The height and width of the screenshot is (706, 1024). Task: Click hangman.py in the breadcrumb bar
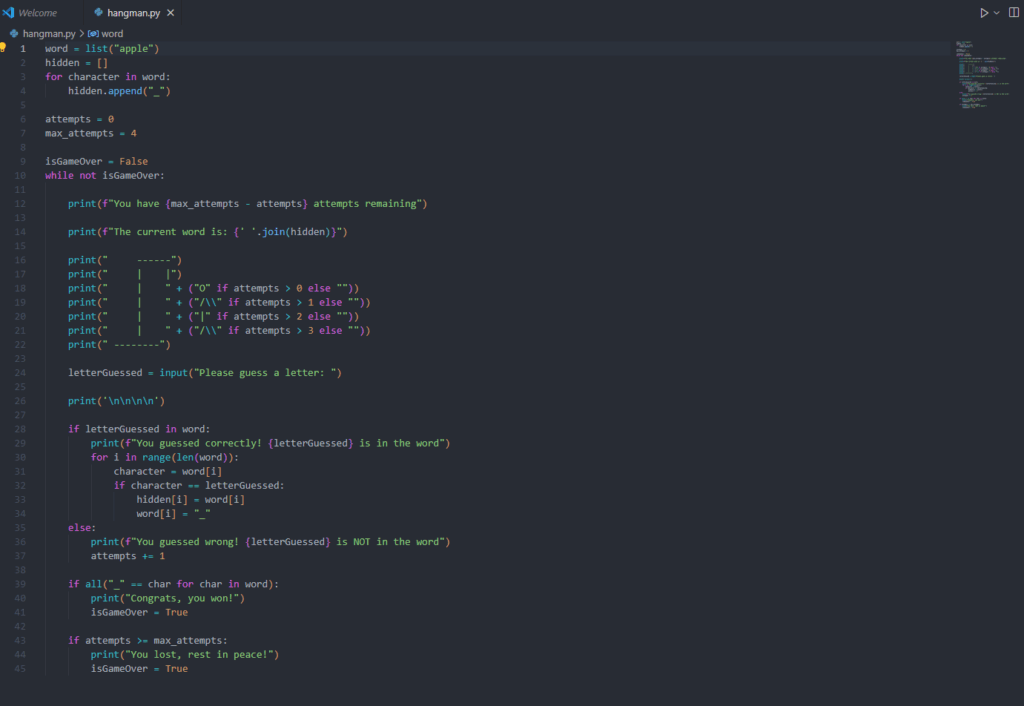[x=50, y=33]
